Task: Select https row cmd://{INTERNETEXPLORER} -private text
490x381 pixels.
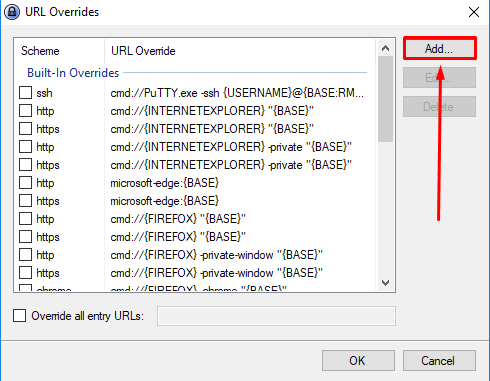Action: pyautogui.click(x=231, y=165)
